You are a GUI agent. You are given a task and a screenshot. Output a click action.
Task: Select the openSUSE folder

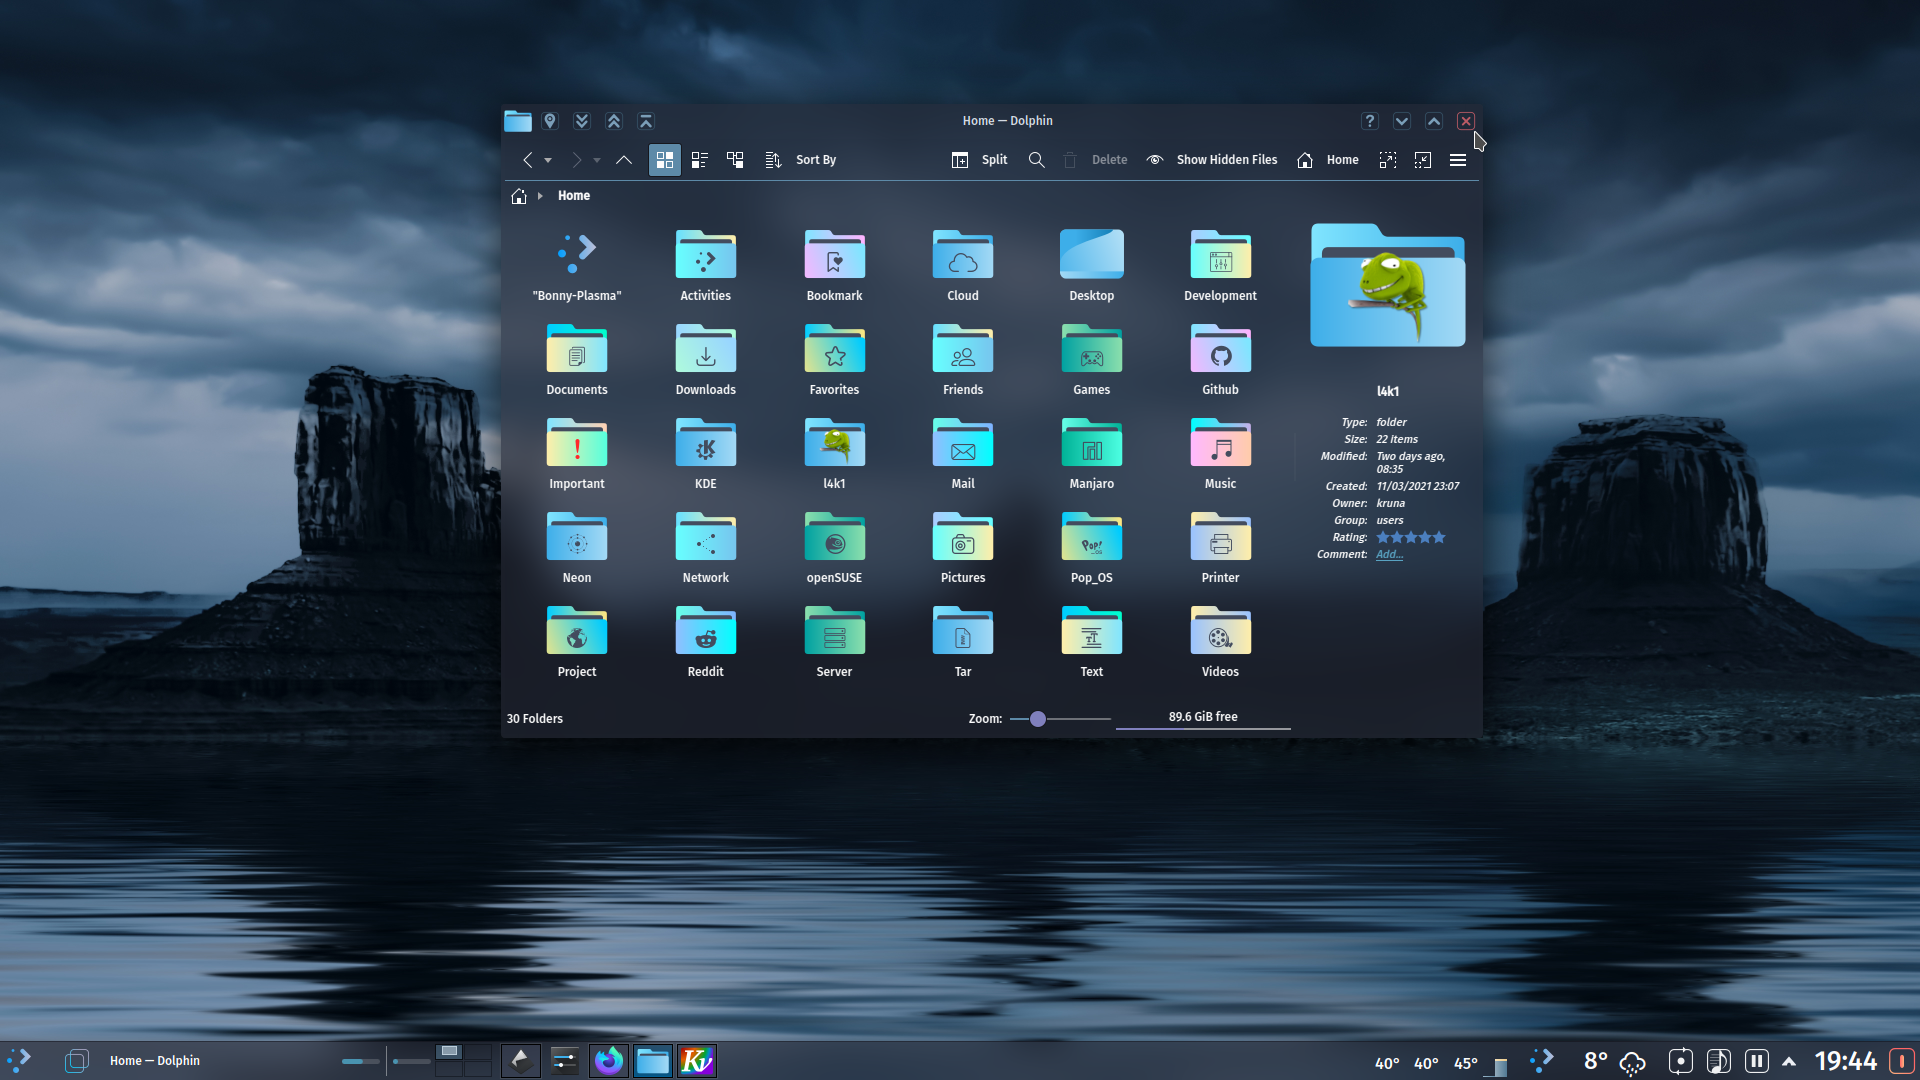pyautogui.click(x=835, y=548)
